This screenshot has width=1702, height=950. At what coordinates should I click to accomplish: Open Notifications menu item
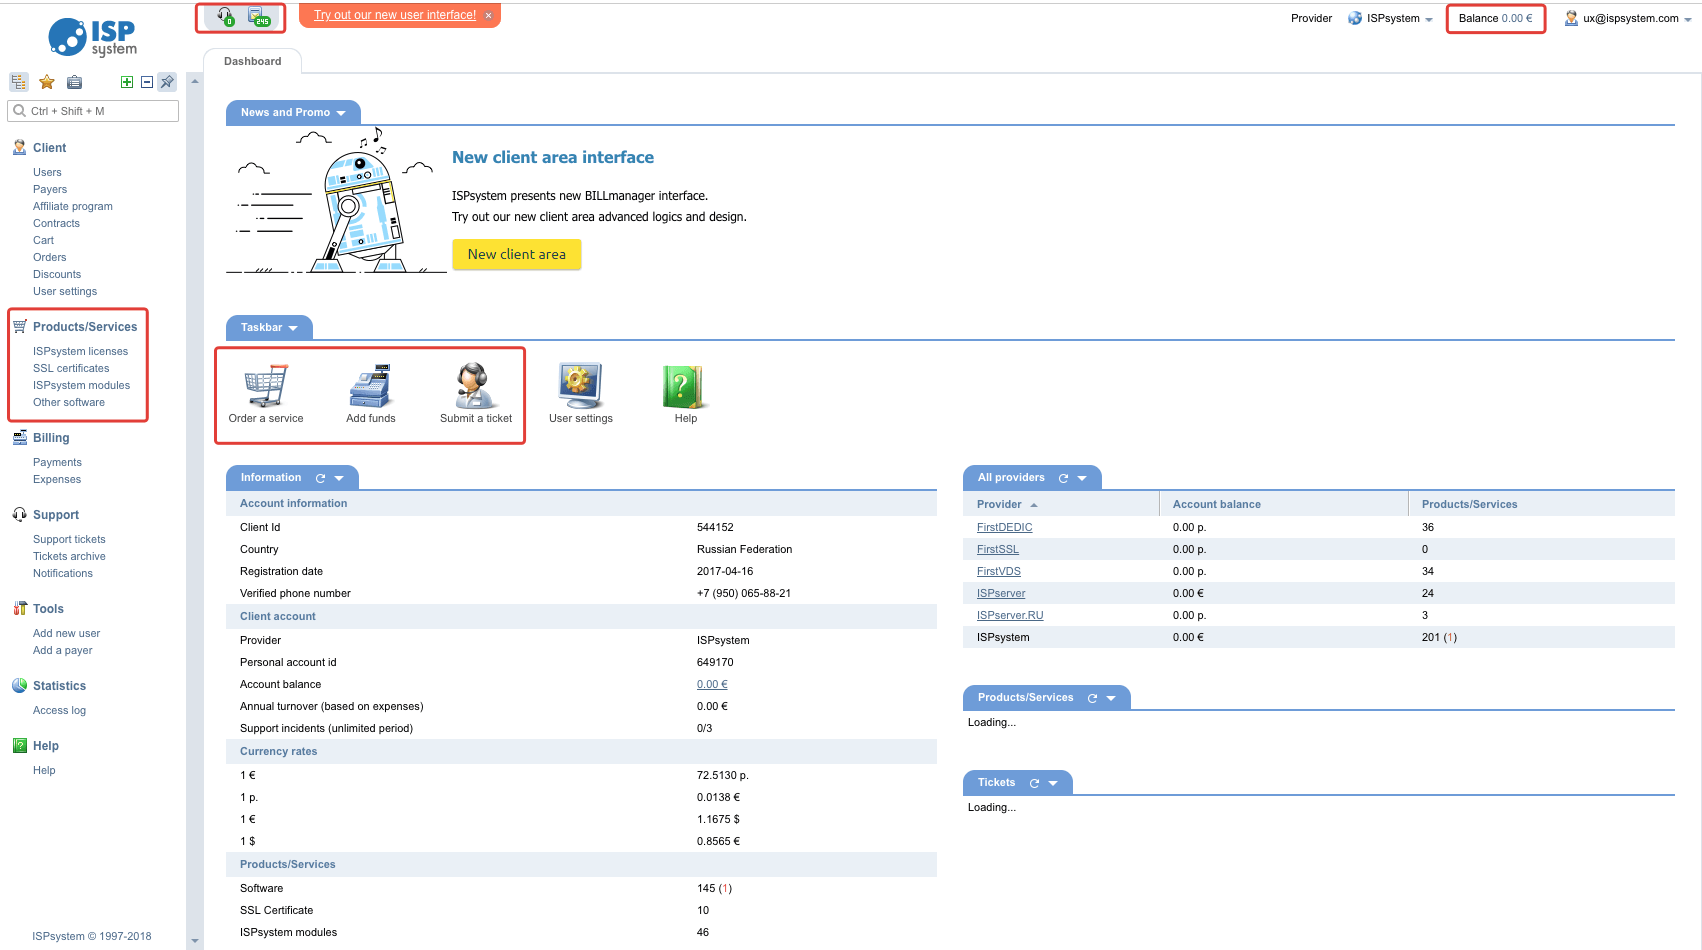pos(63,573)
